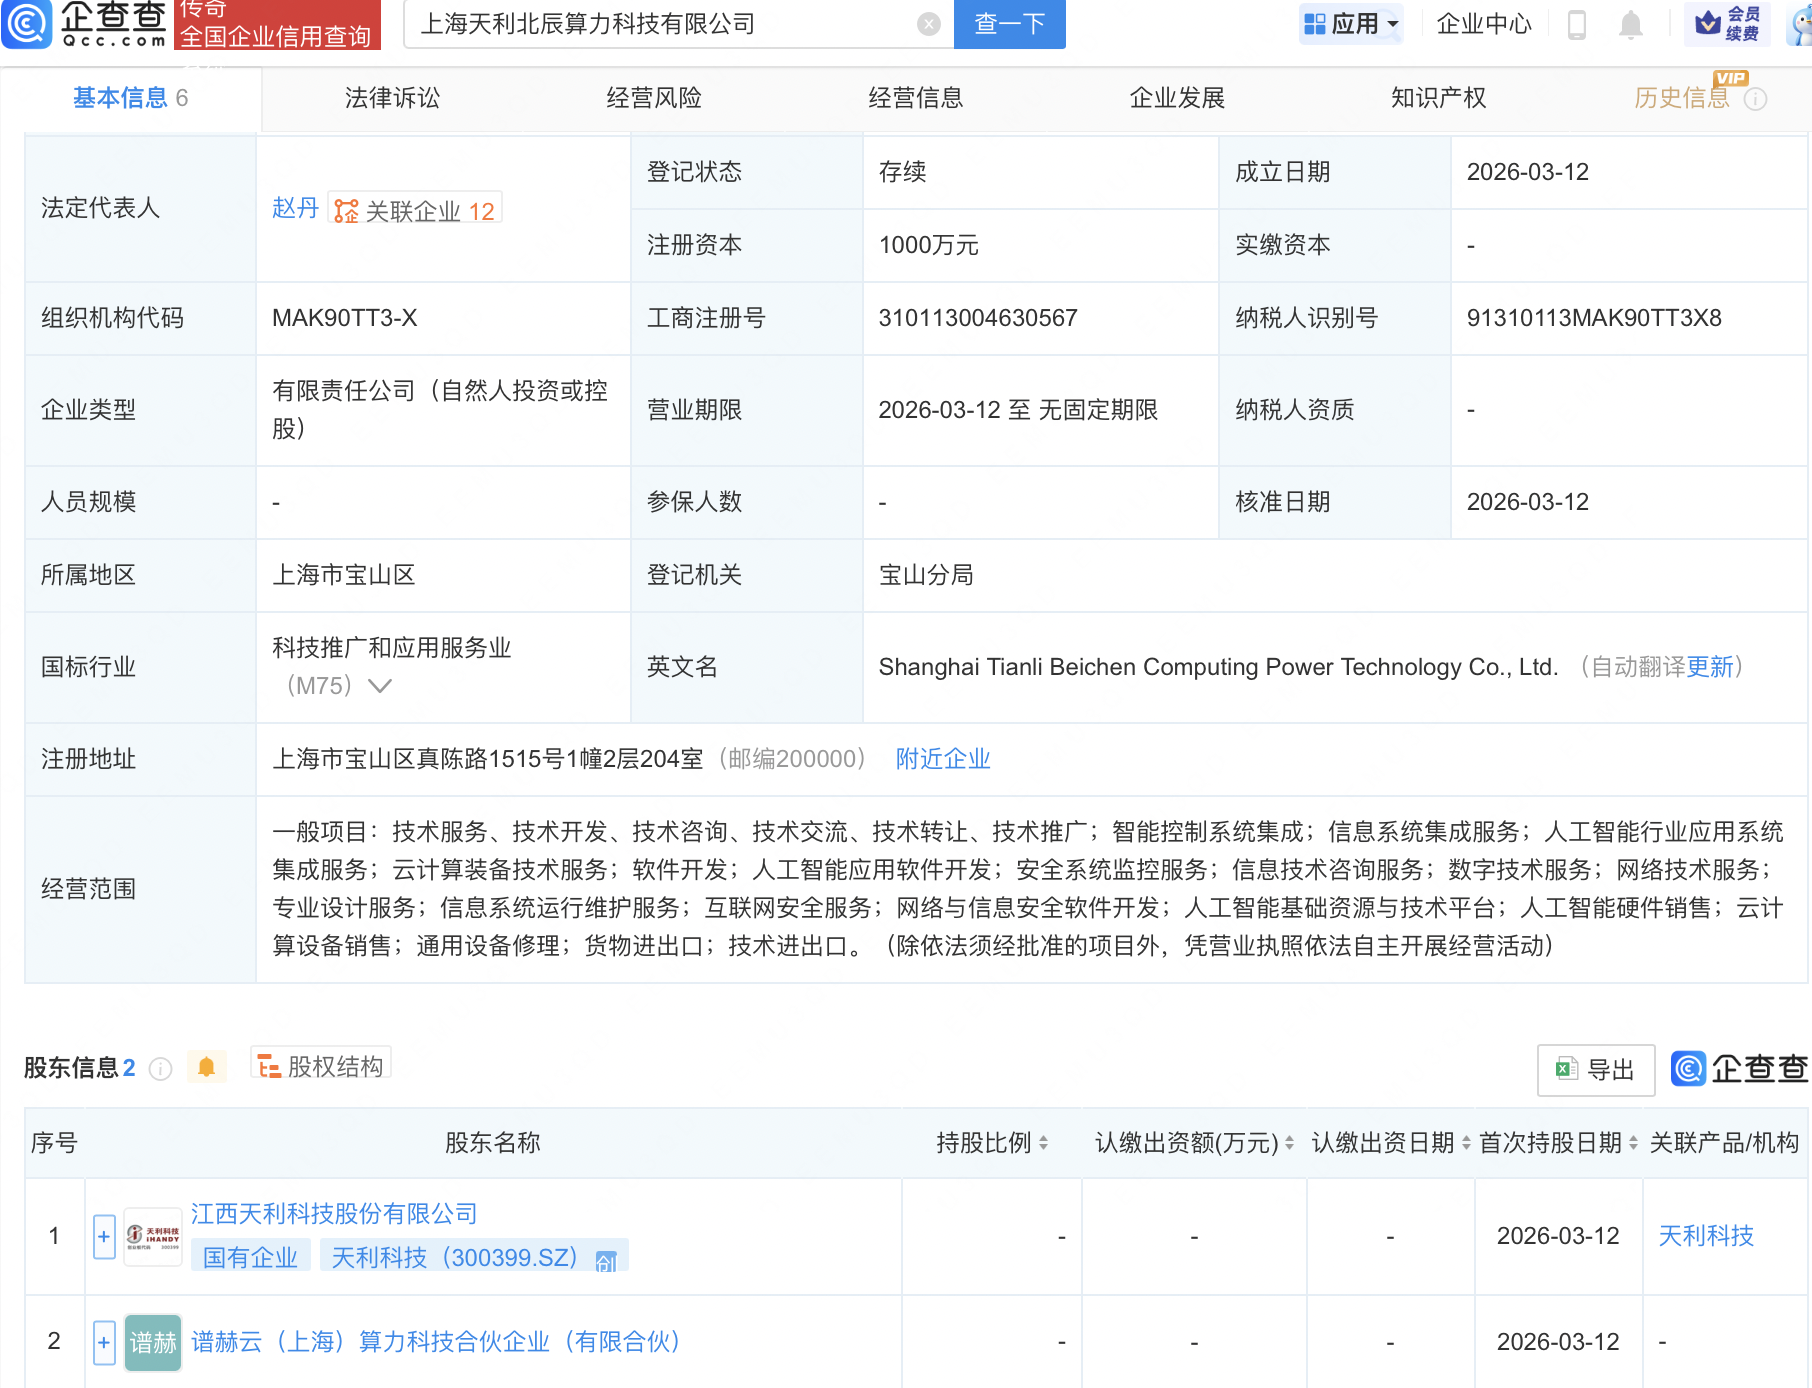The height and width of the screenshot is (1388, 1812).
Task: Click legal representative 赵丹 link
Action: [x=295, y=209]
